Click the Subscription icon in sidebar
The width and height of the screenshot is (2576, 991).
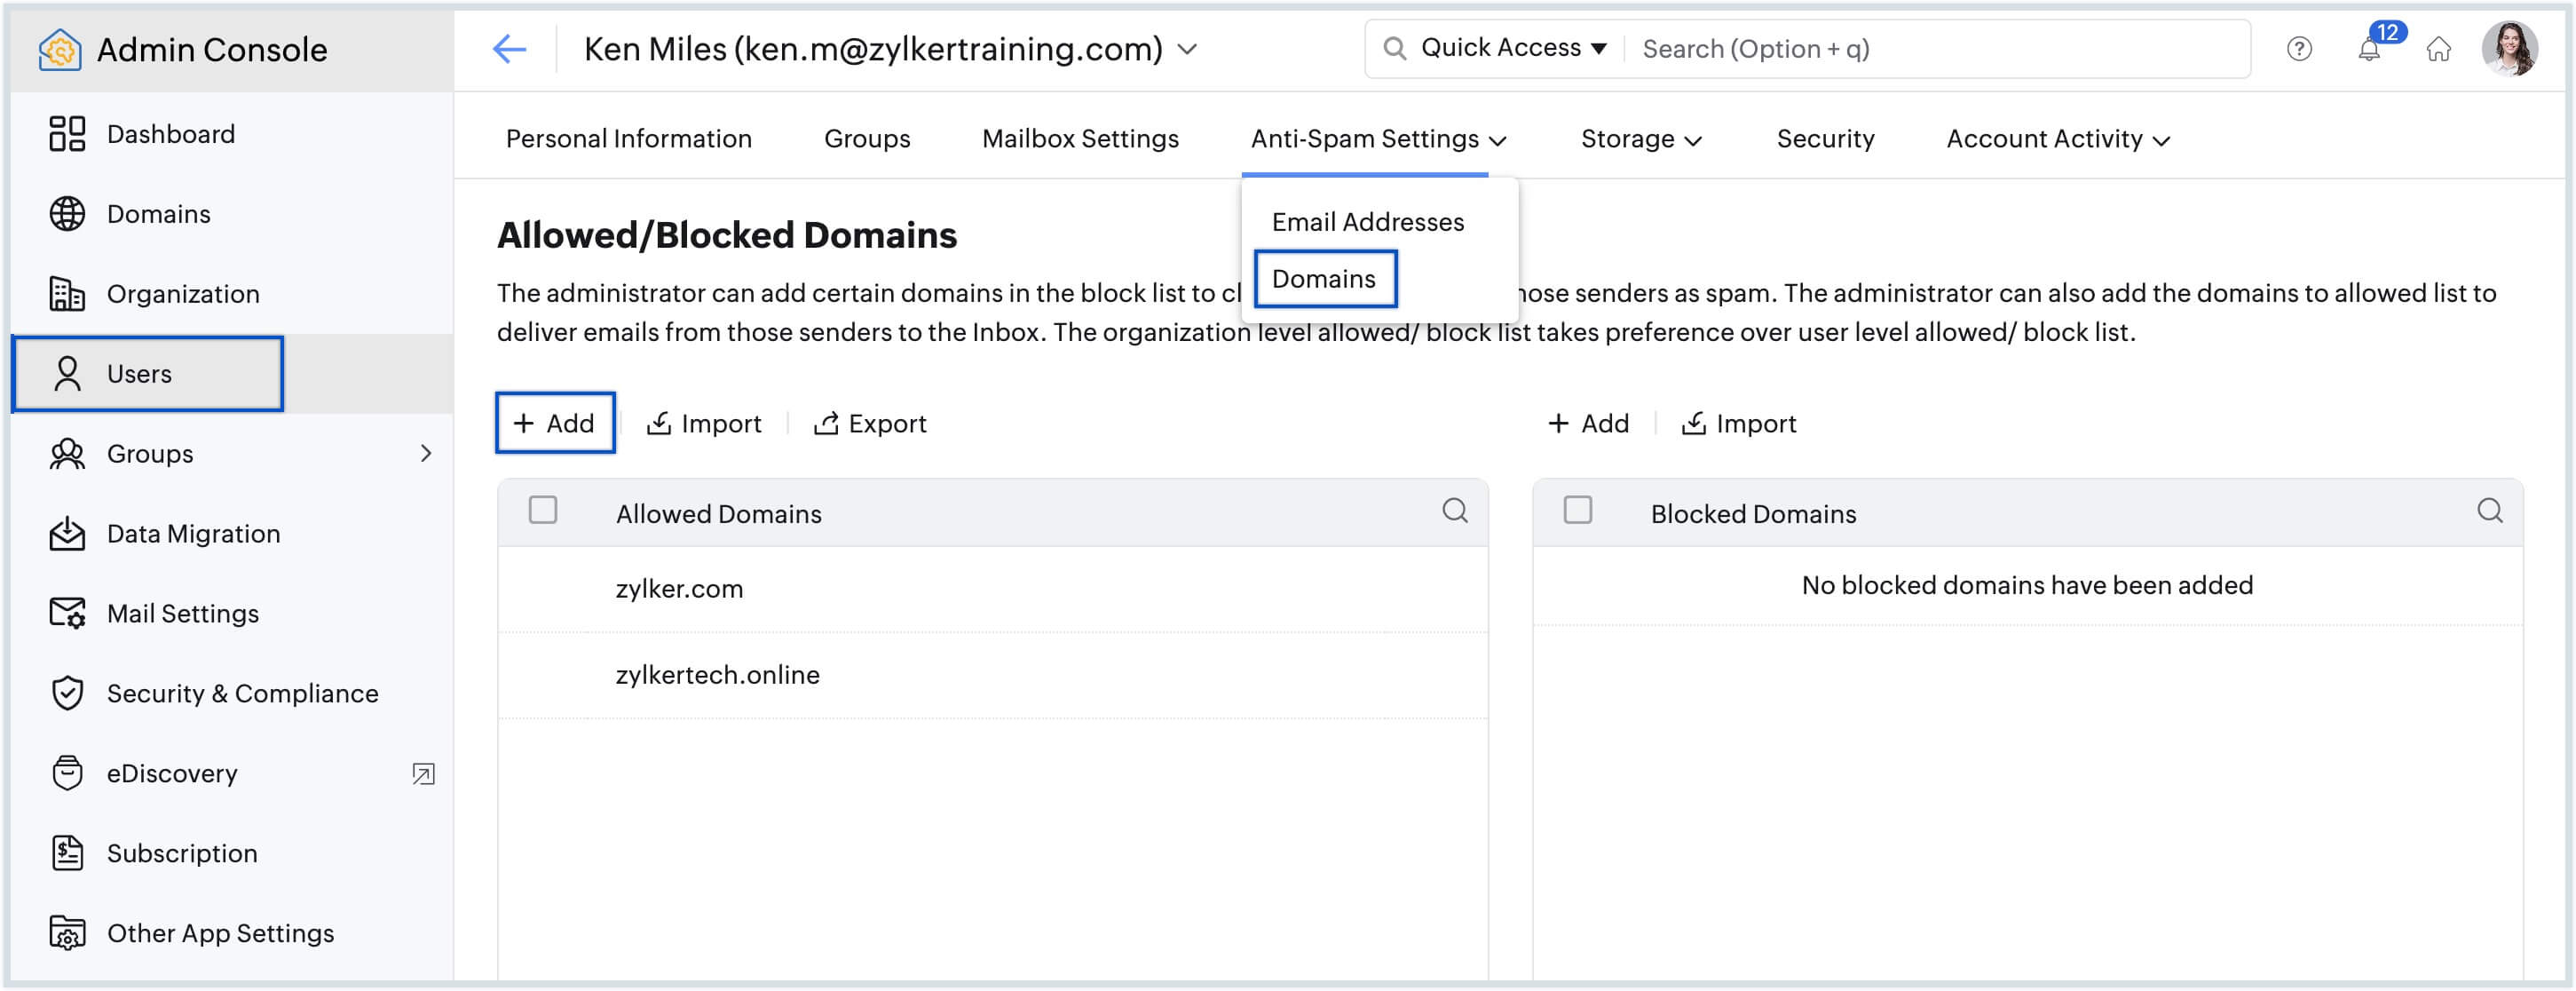click(66, 853)
